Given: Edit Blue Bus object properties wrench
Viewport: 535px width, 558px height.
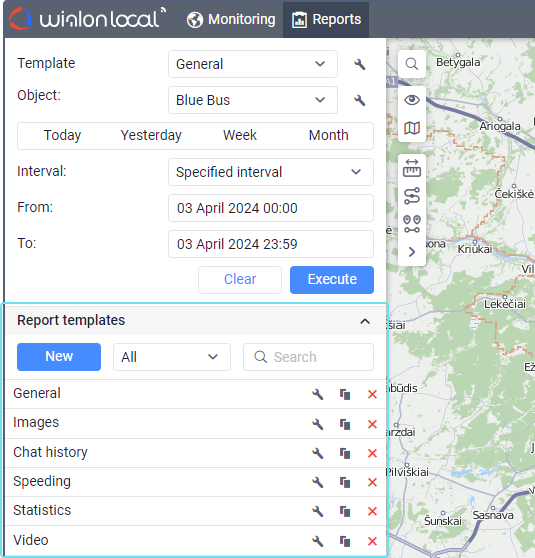Looking at the screenshot, I should point(360,100).
